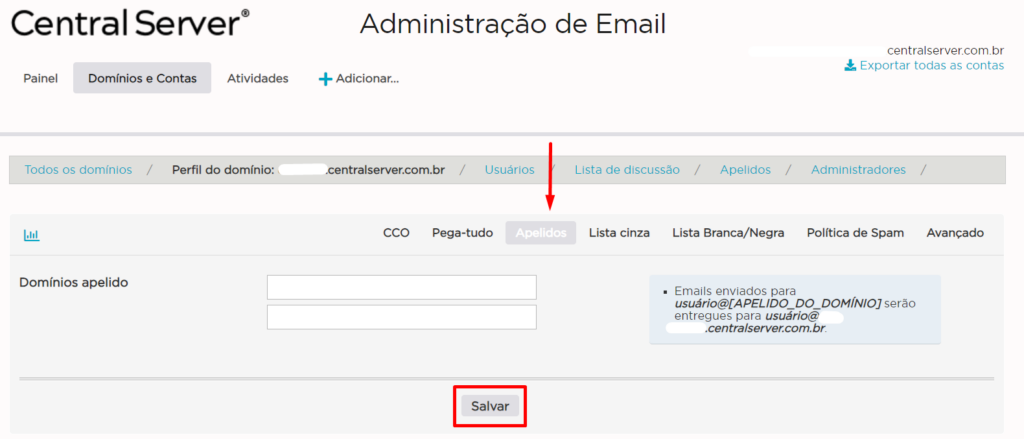Screen dimensions: 1024x439
Task: Open the Usuários breadcrumb link
Action: [509, 170]
